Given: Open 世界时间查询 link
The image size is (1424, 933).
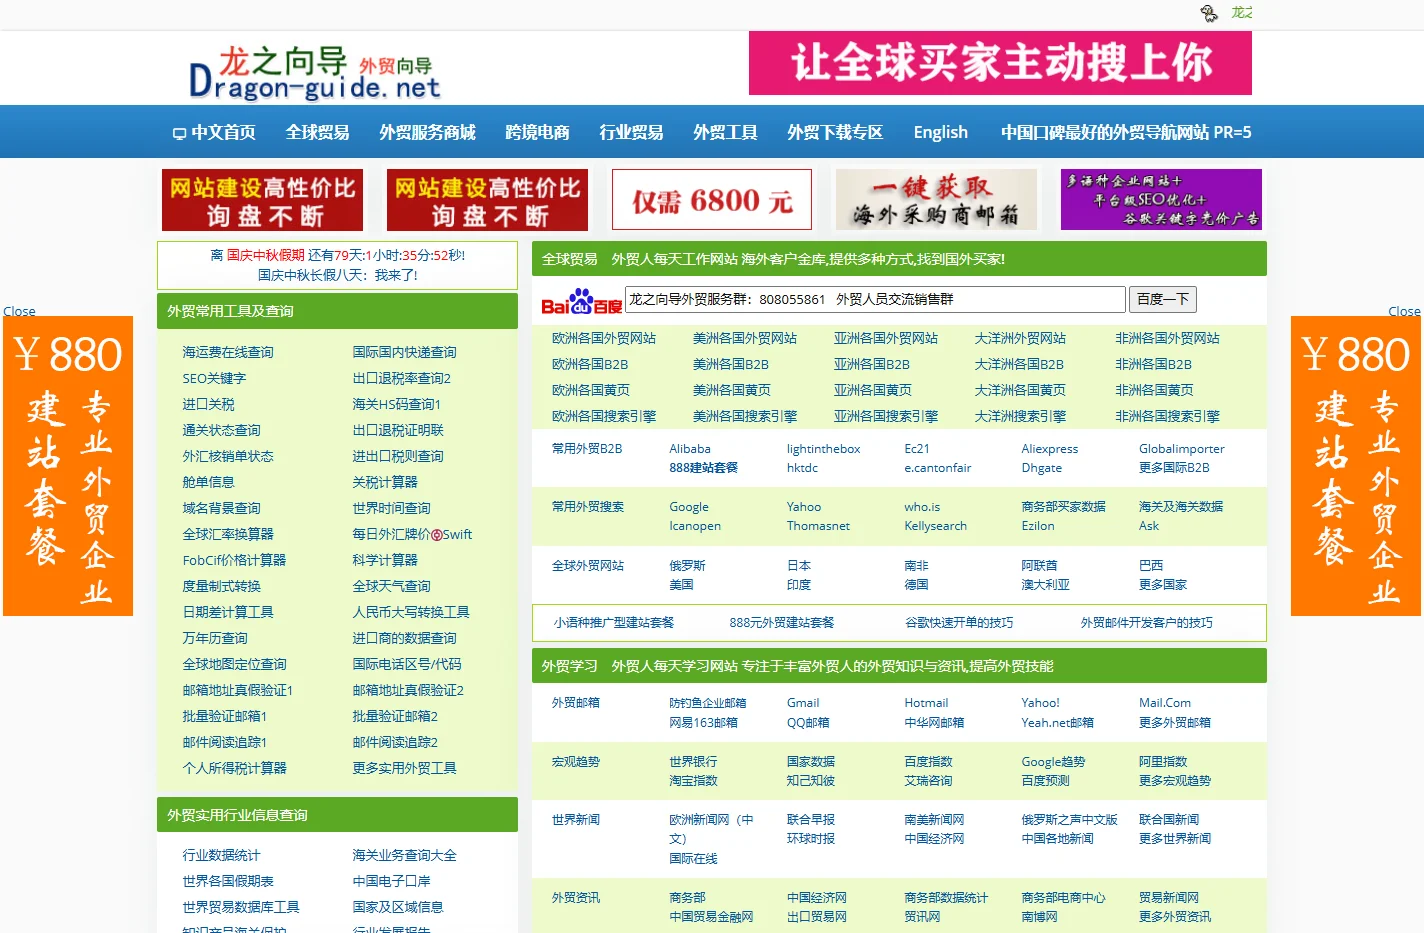Looking at the screenshot, I should 391,508.
